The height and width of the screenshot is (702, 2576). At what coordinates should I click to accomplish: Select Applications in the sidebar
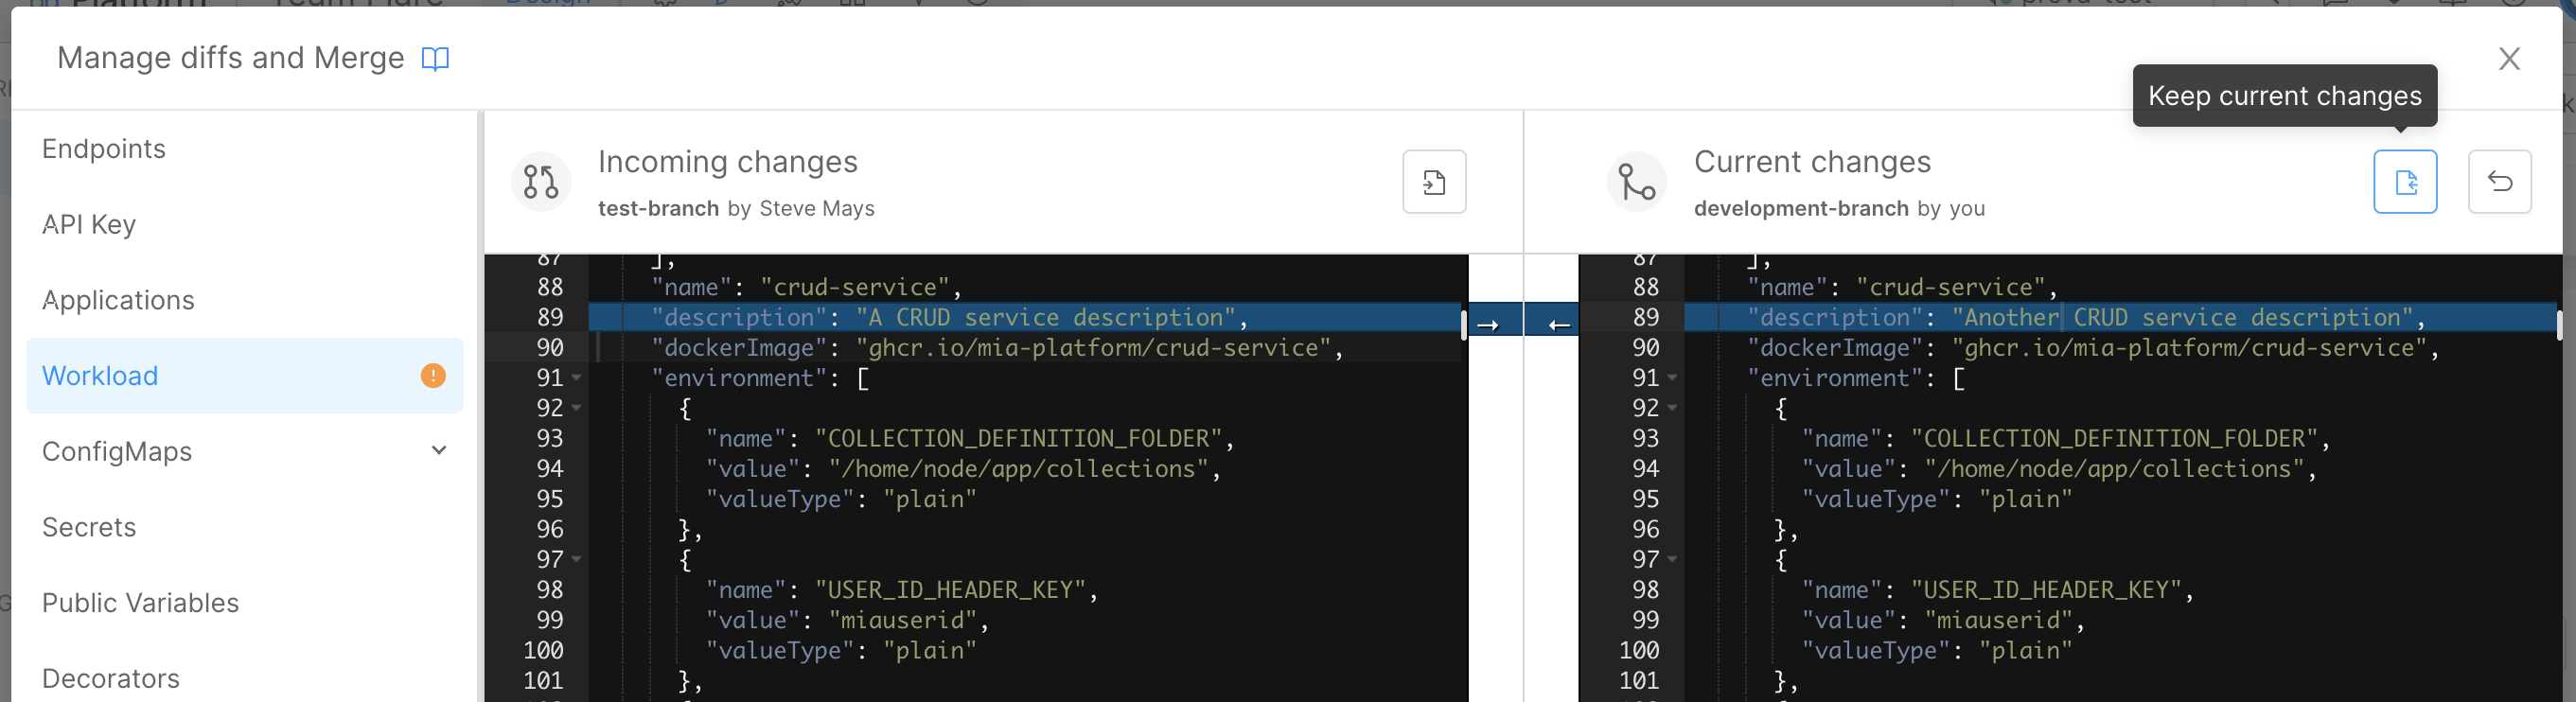(118, 301)
